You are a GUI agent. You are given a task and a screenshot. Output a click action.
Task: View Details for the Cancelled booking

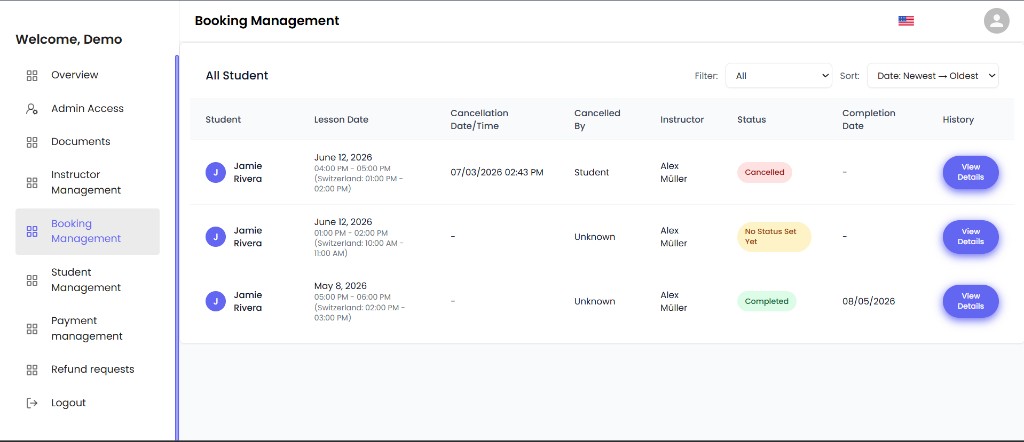pos(970,172)
